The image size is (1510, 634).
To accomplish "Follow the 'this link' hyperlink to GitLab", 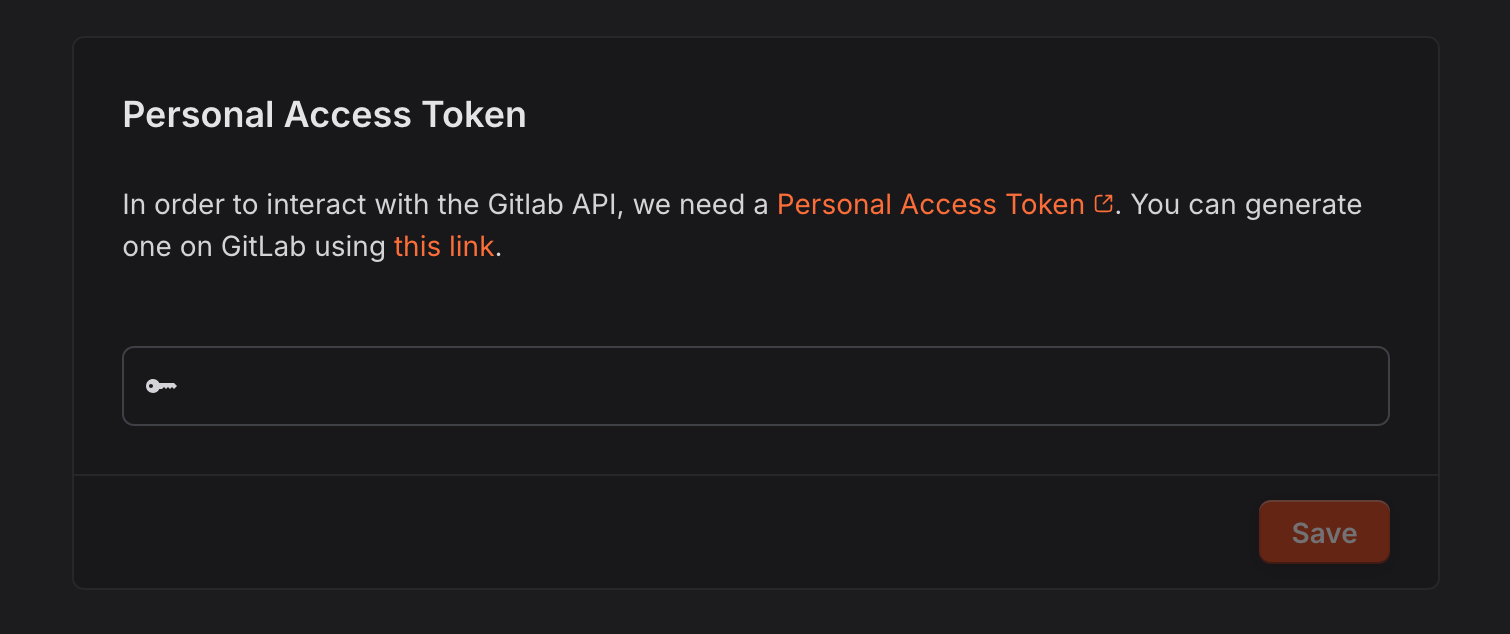I will [443, 246].
